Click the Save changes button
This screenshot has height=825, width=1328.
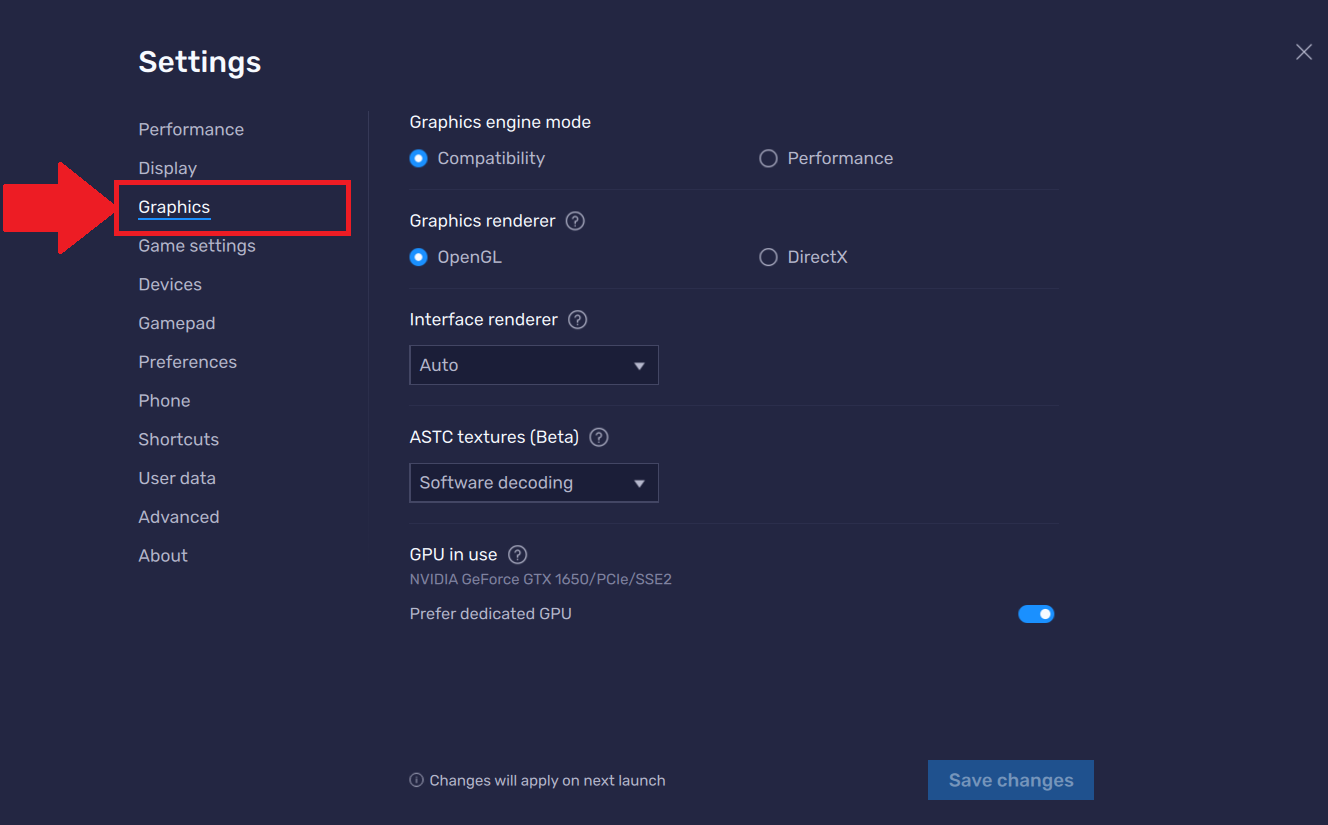tap(1010, 780)
